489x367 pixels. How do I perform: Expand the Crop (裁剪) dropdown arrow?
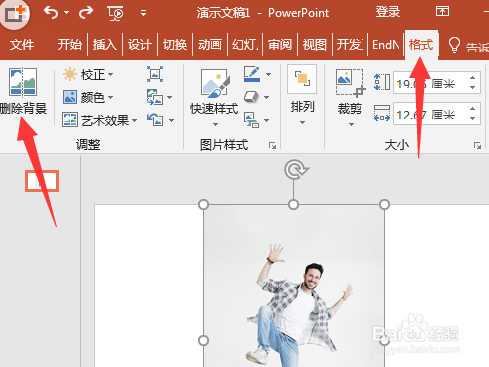[351, 124]
